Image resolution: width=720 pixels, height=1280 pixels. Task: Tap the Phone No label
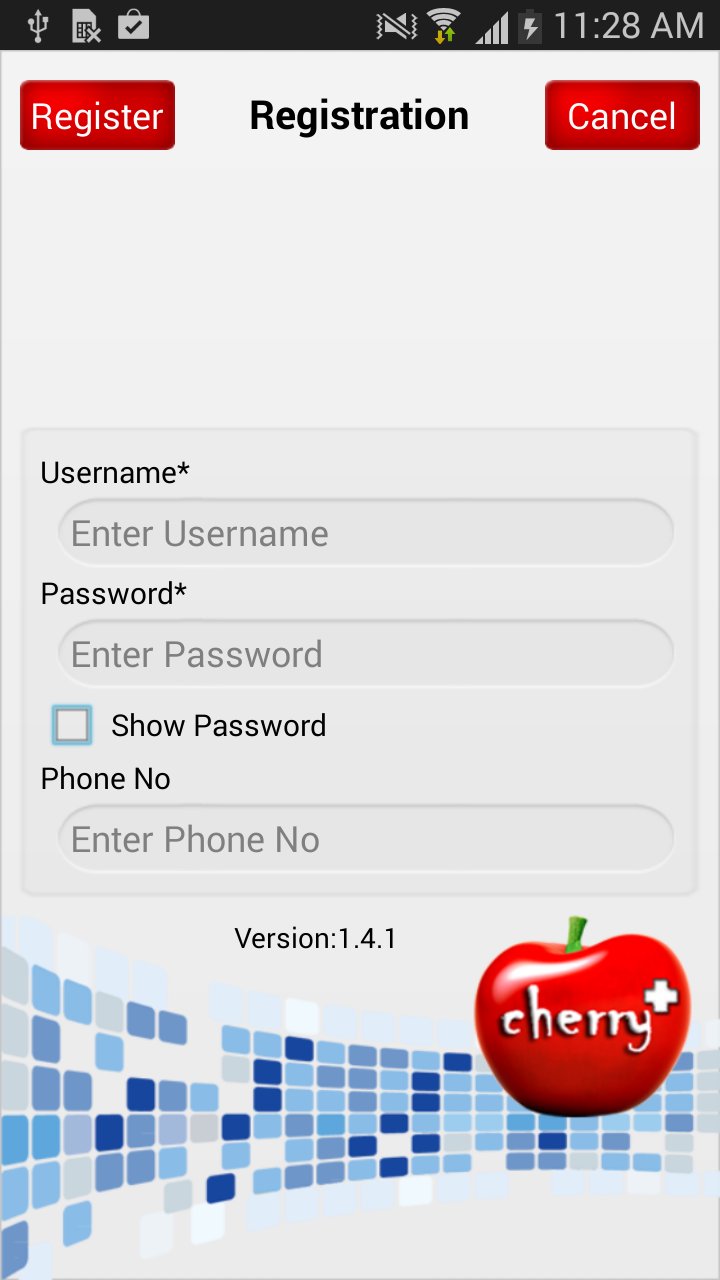[x=105, y=778]
